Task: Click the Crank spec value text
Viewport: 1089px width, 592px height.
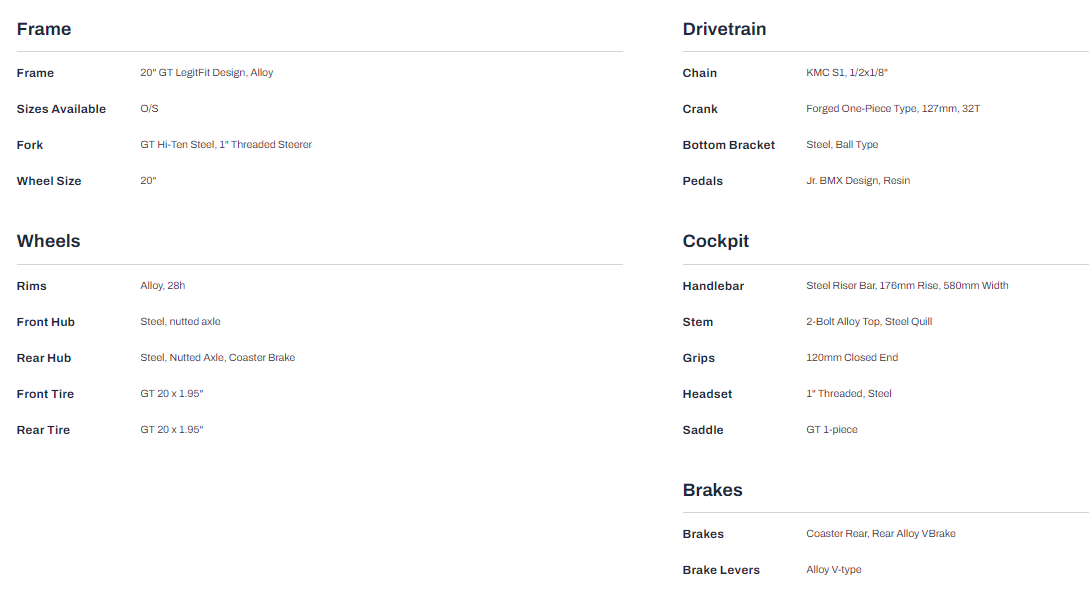Action: [x=892, y=109]
